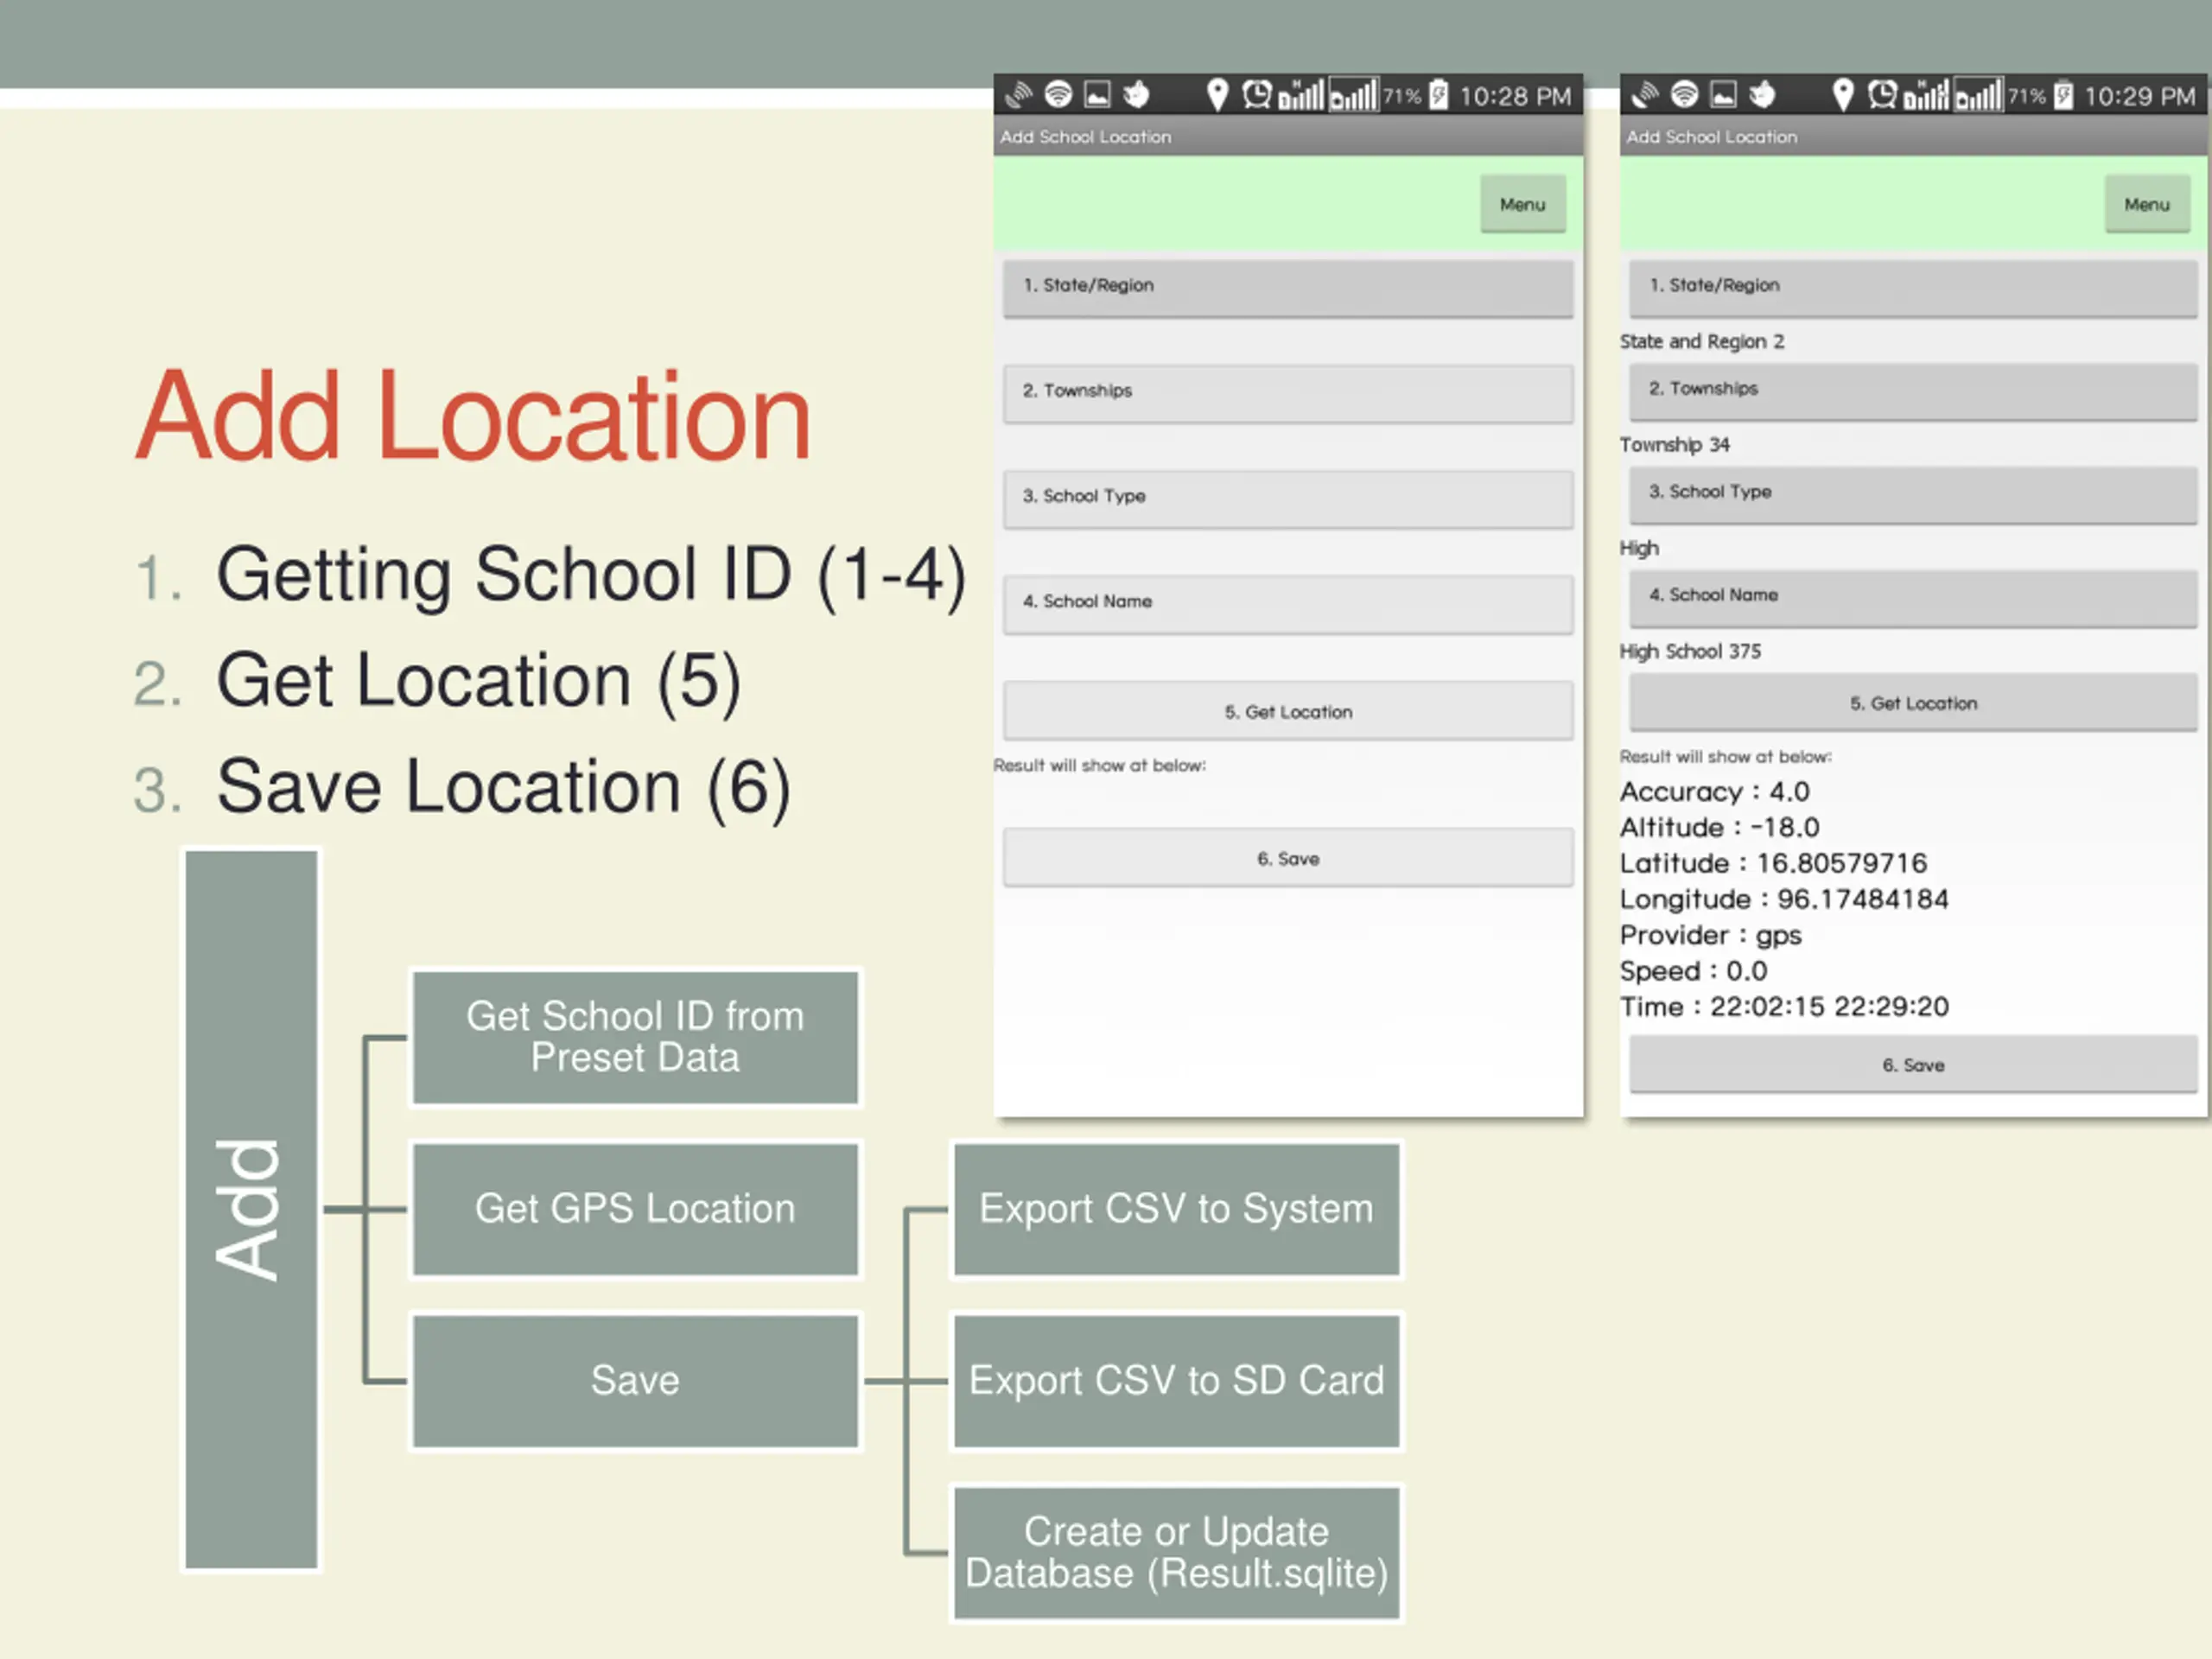Click the 'State and Region 2' value
The image size is (2212, 1659).
pos(1702,341)
